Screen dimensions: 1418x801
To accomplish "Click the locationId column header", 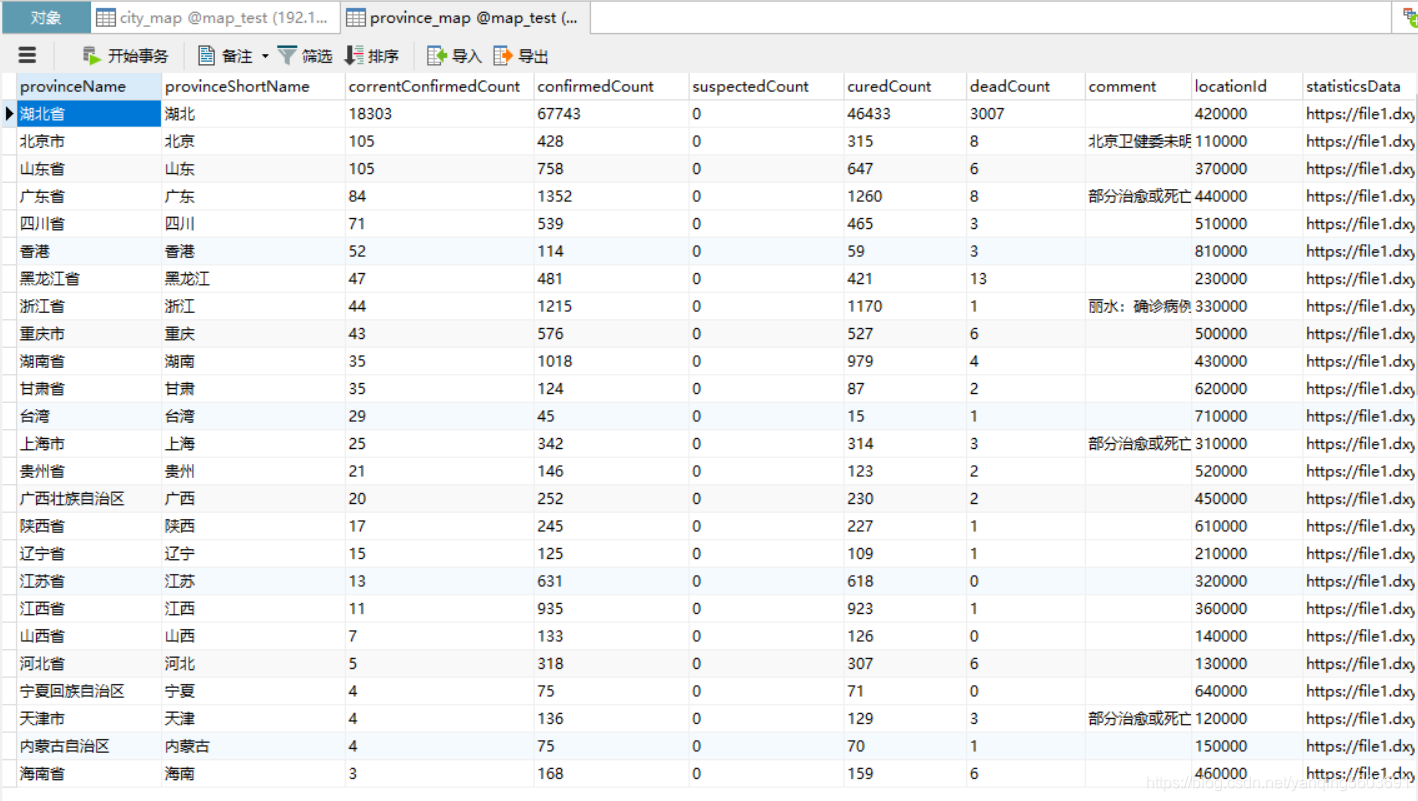I will (1247, 86).
